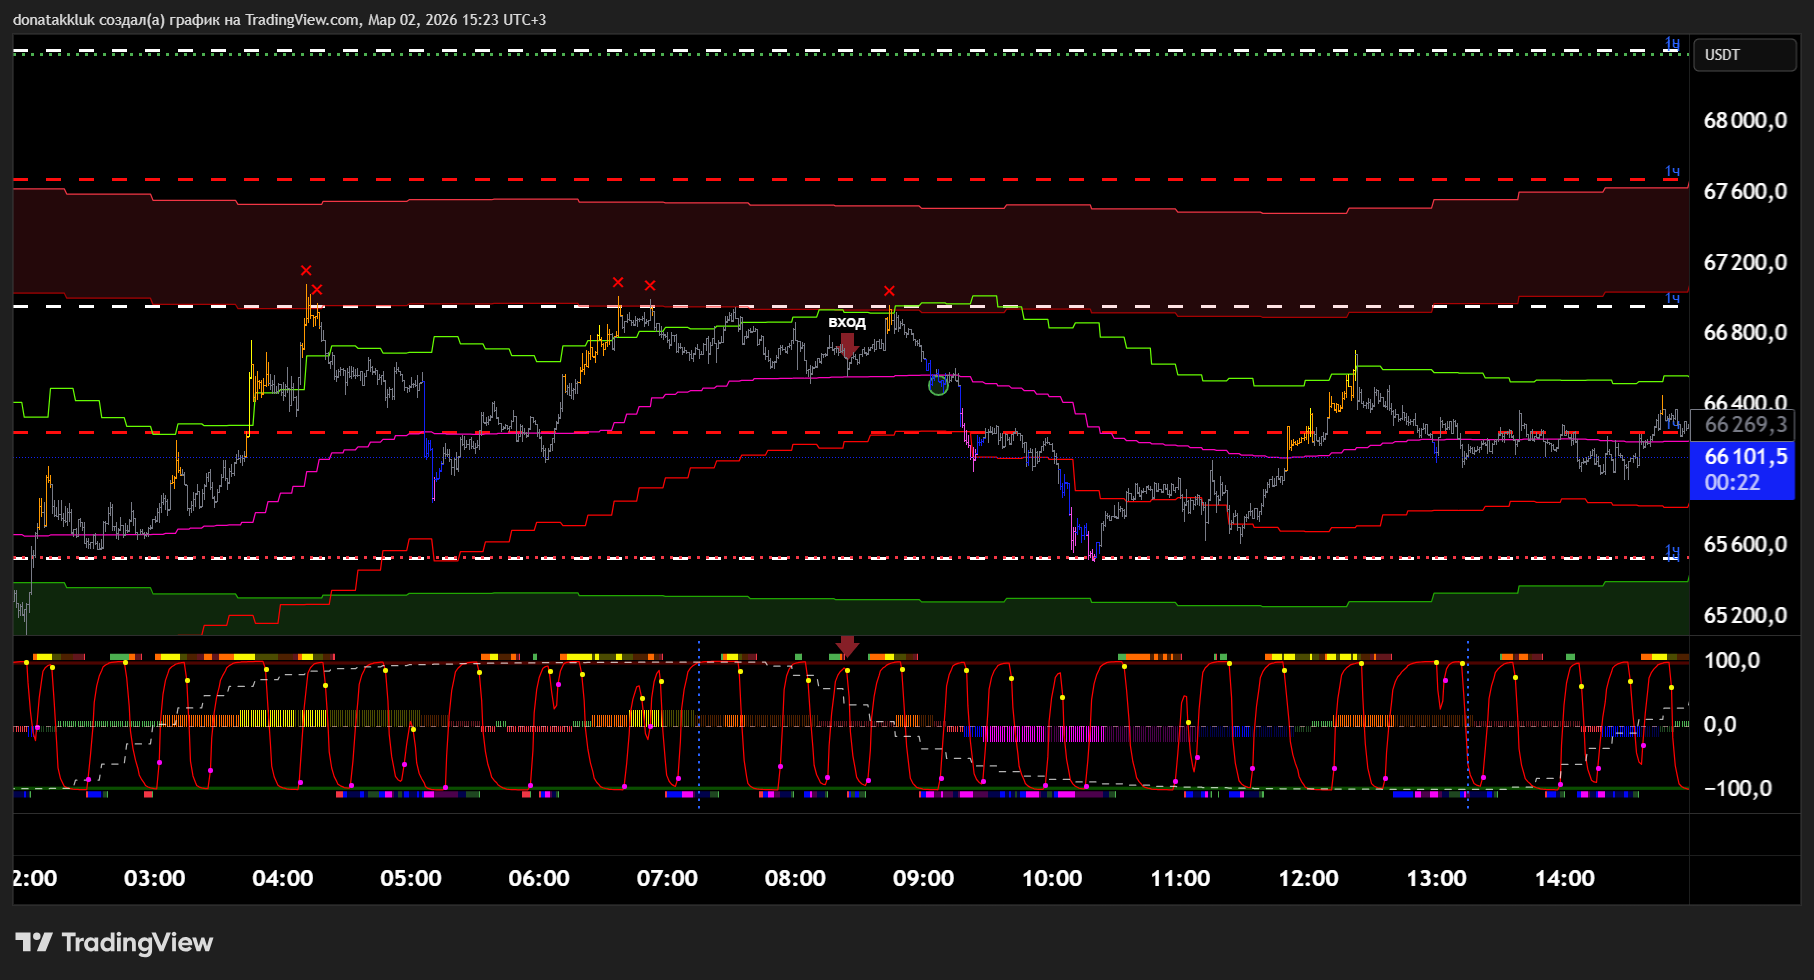The height and width of the screenshot is (980, 1814).
Task: Click the вход text label on the chart
Action: click(847, 322)
